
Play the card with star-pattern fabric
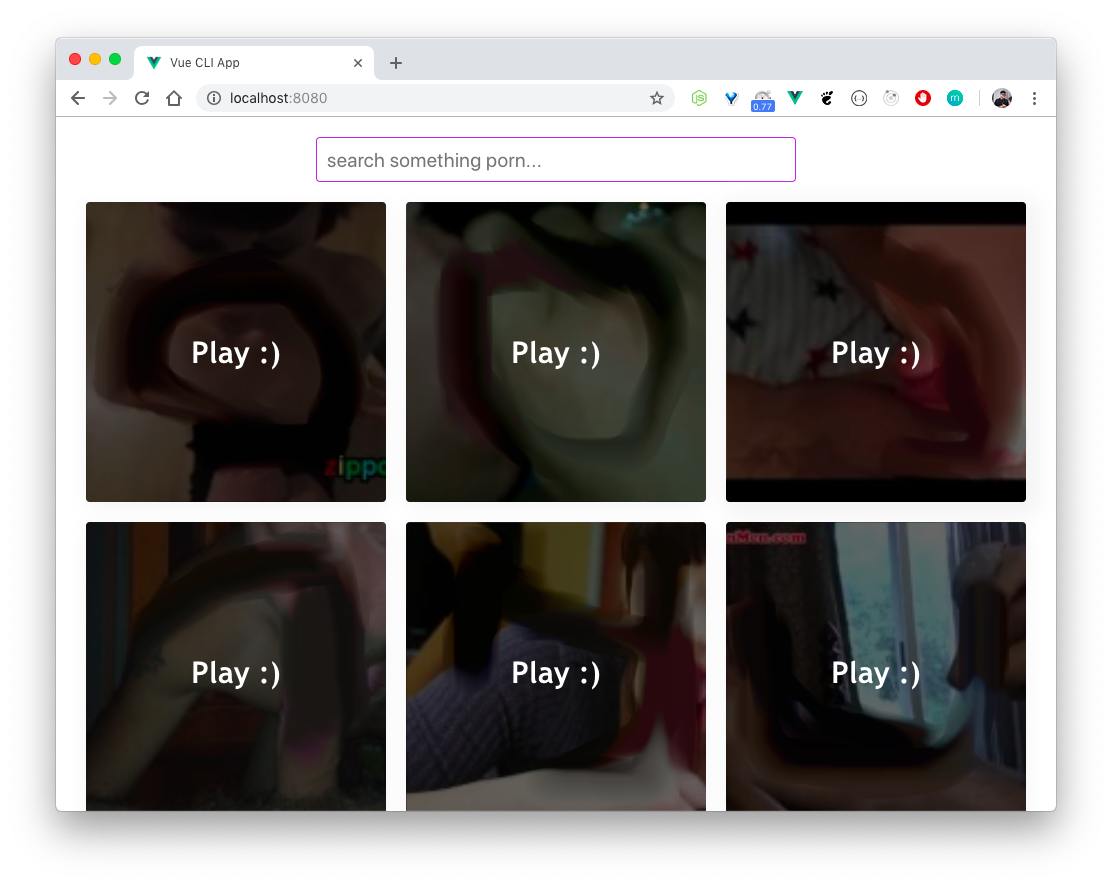click(x=876, y=352)
